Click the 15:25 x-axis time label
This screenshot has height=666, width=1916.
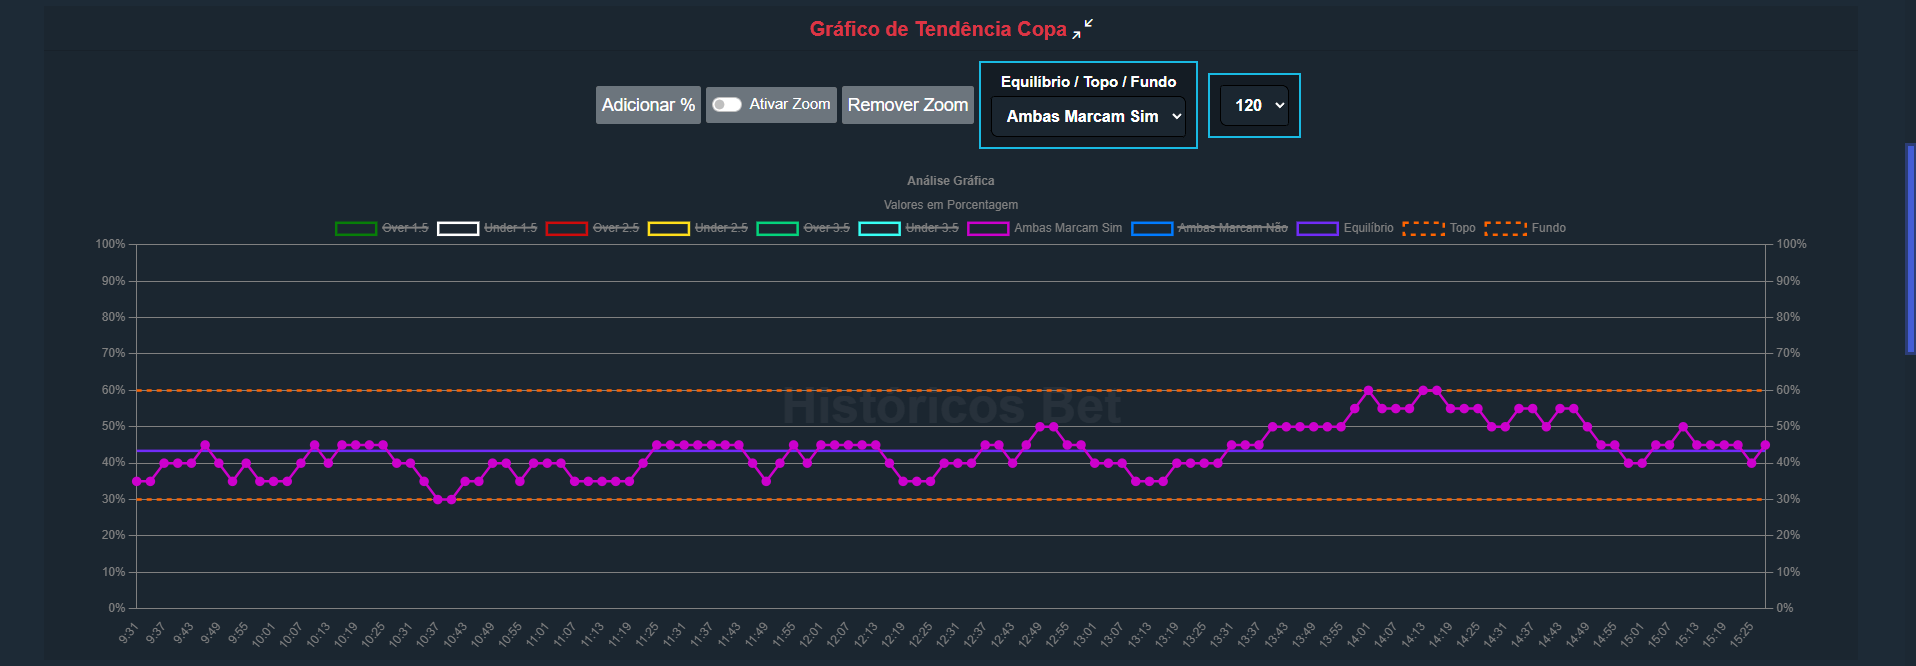[1741, 634]
